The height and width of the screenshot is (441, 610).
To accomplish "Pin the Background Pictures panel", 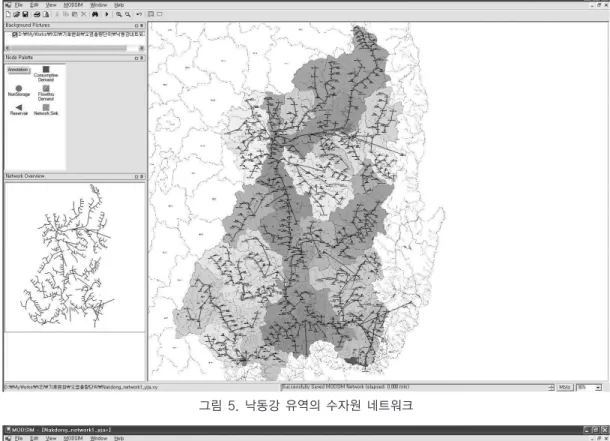I will click(142, 26).
